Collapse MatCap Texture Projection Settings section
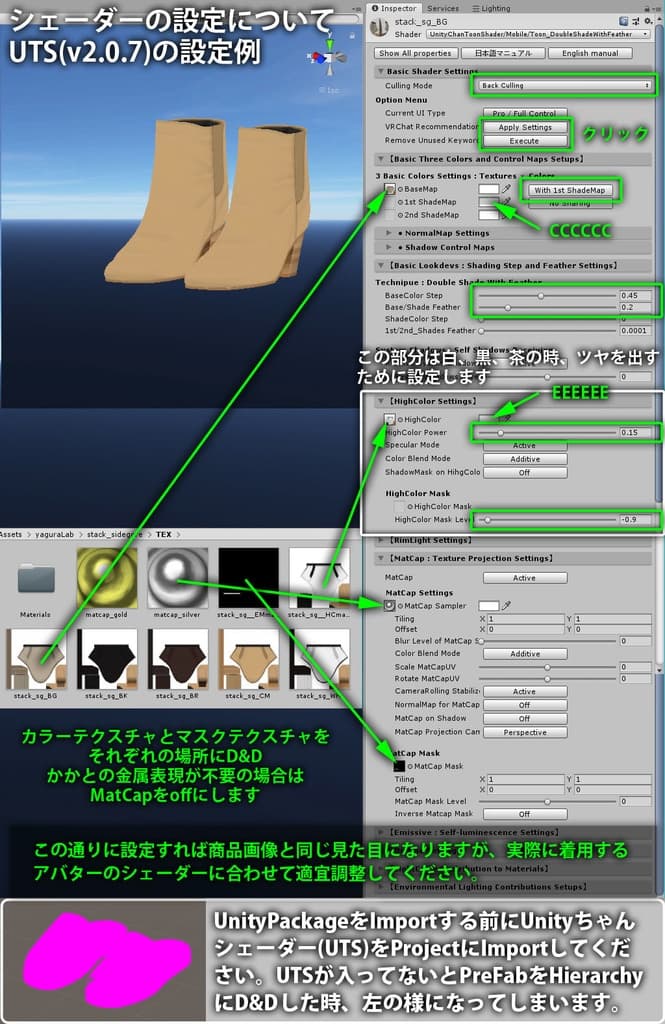The height and width of the screenshot is (1024, 665). 380,558
